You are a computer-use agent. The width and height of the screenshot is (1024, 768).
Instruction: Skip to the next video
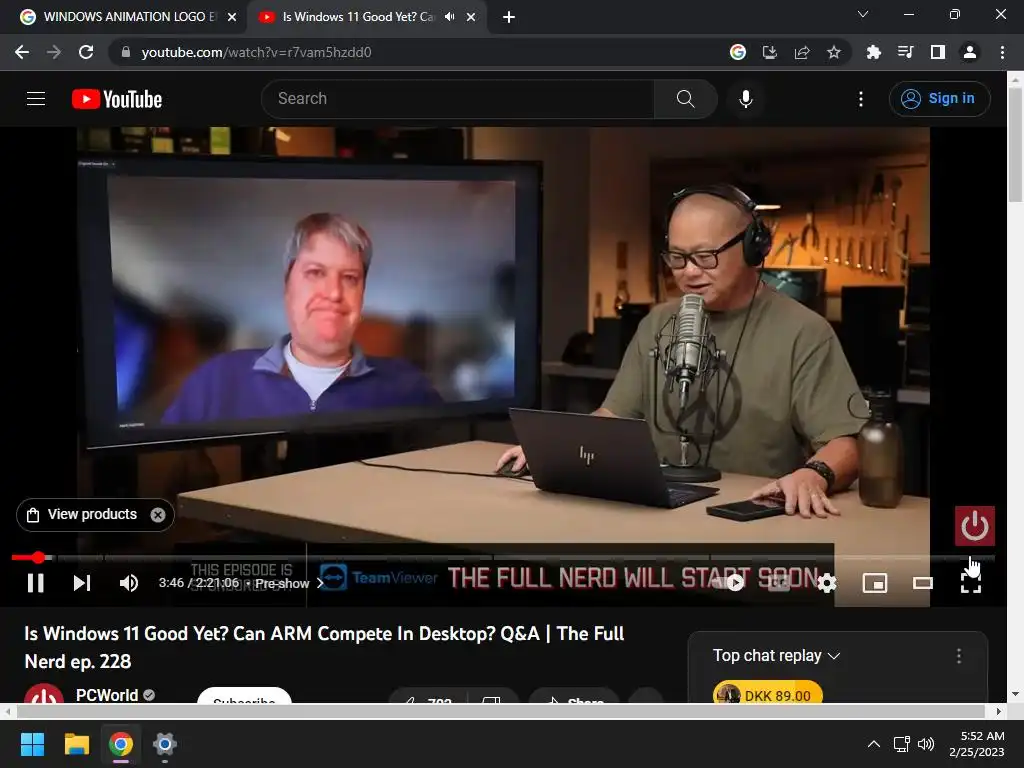(82, 583)
